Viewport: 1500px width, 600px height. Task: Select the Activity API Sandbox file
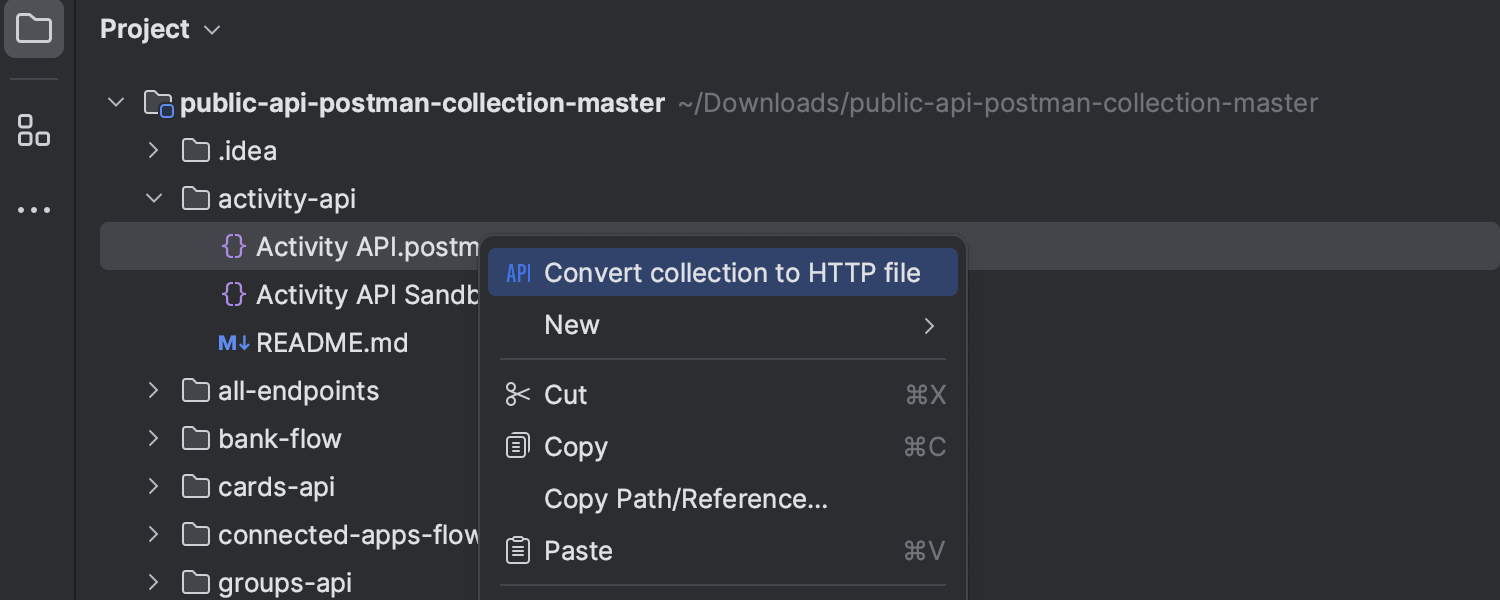(x=368, y=295)
